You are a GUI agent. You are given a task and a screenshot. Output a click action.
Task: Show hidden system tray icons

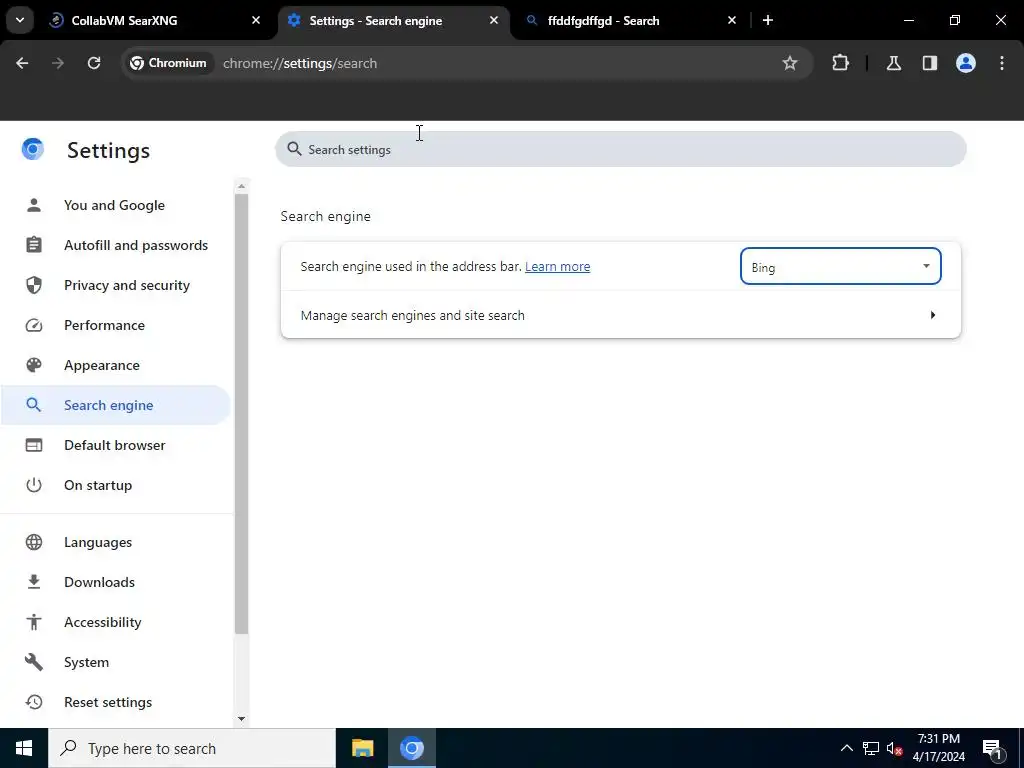click(x=846, y=748)
